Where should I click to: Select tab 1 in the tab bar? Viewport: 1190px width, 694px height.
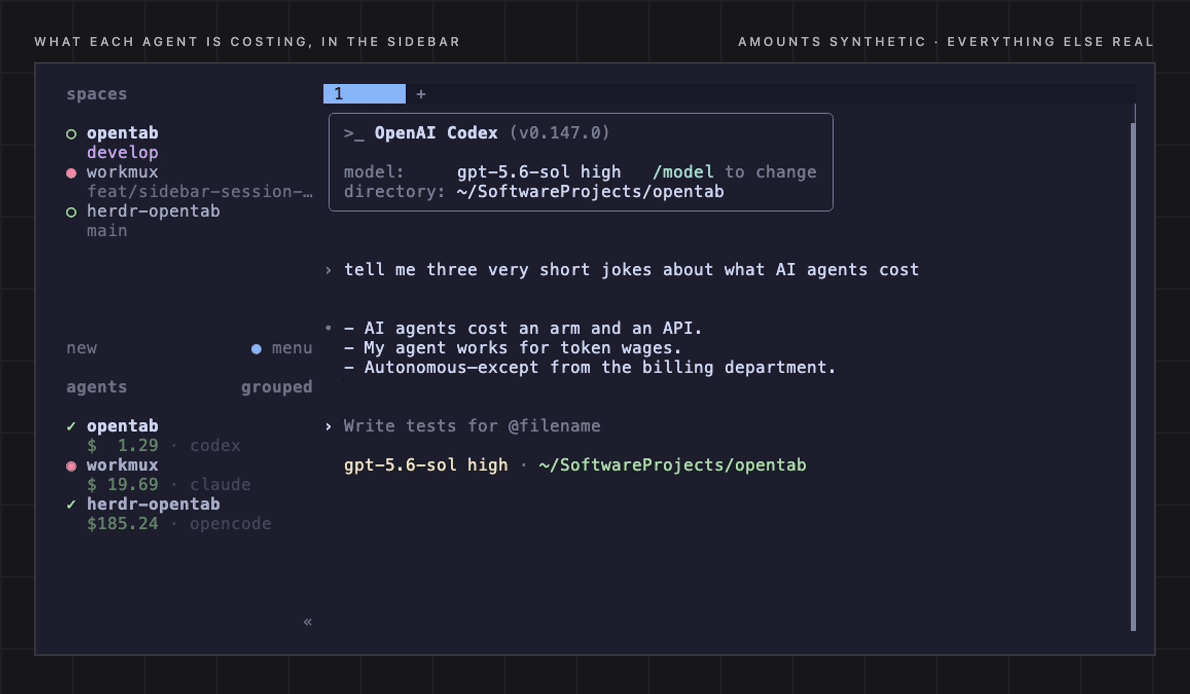[364, 93]
